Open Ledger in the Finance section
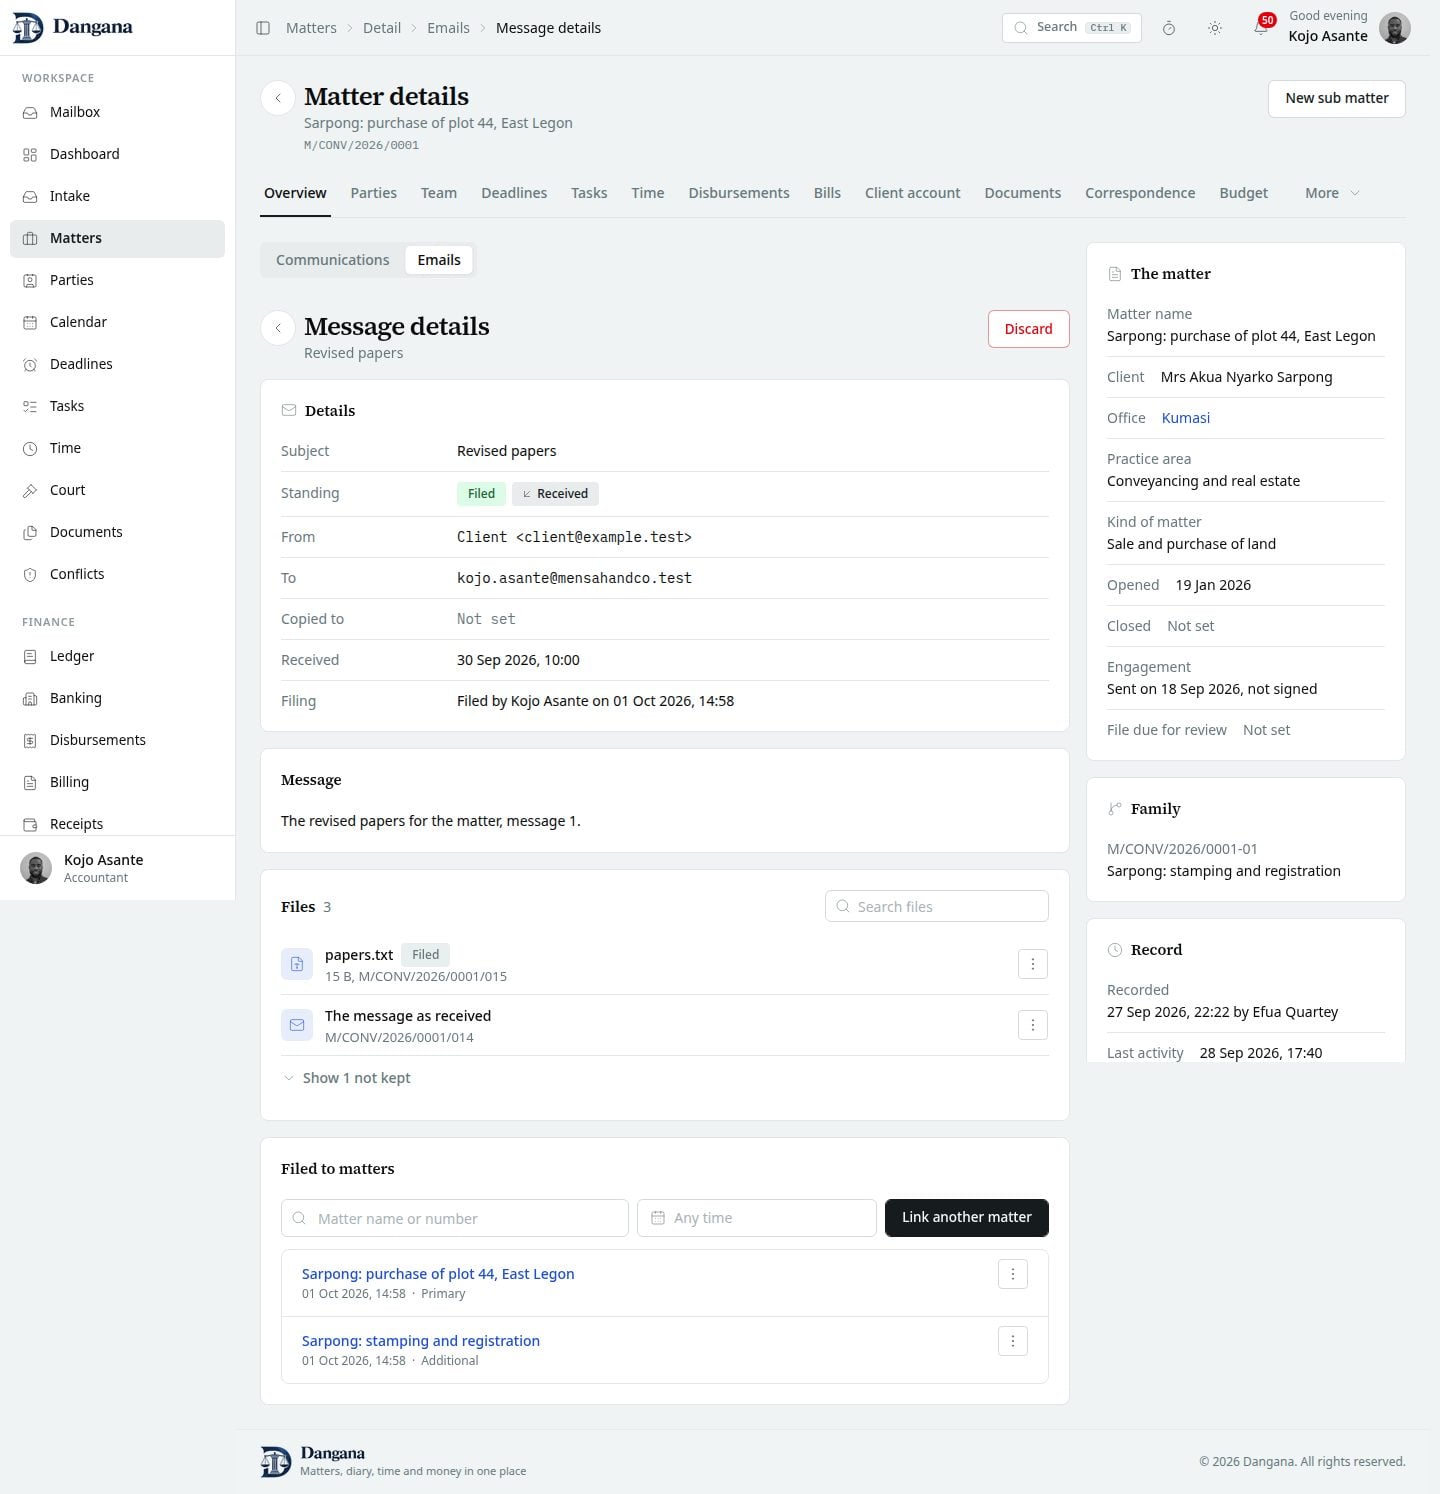 tap(117, 656)
